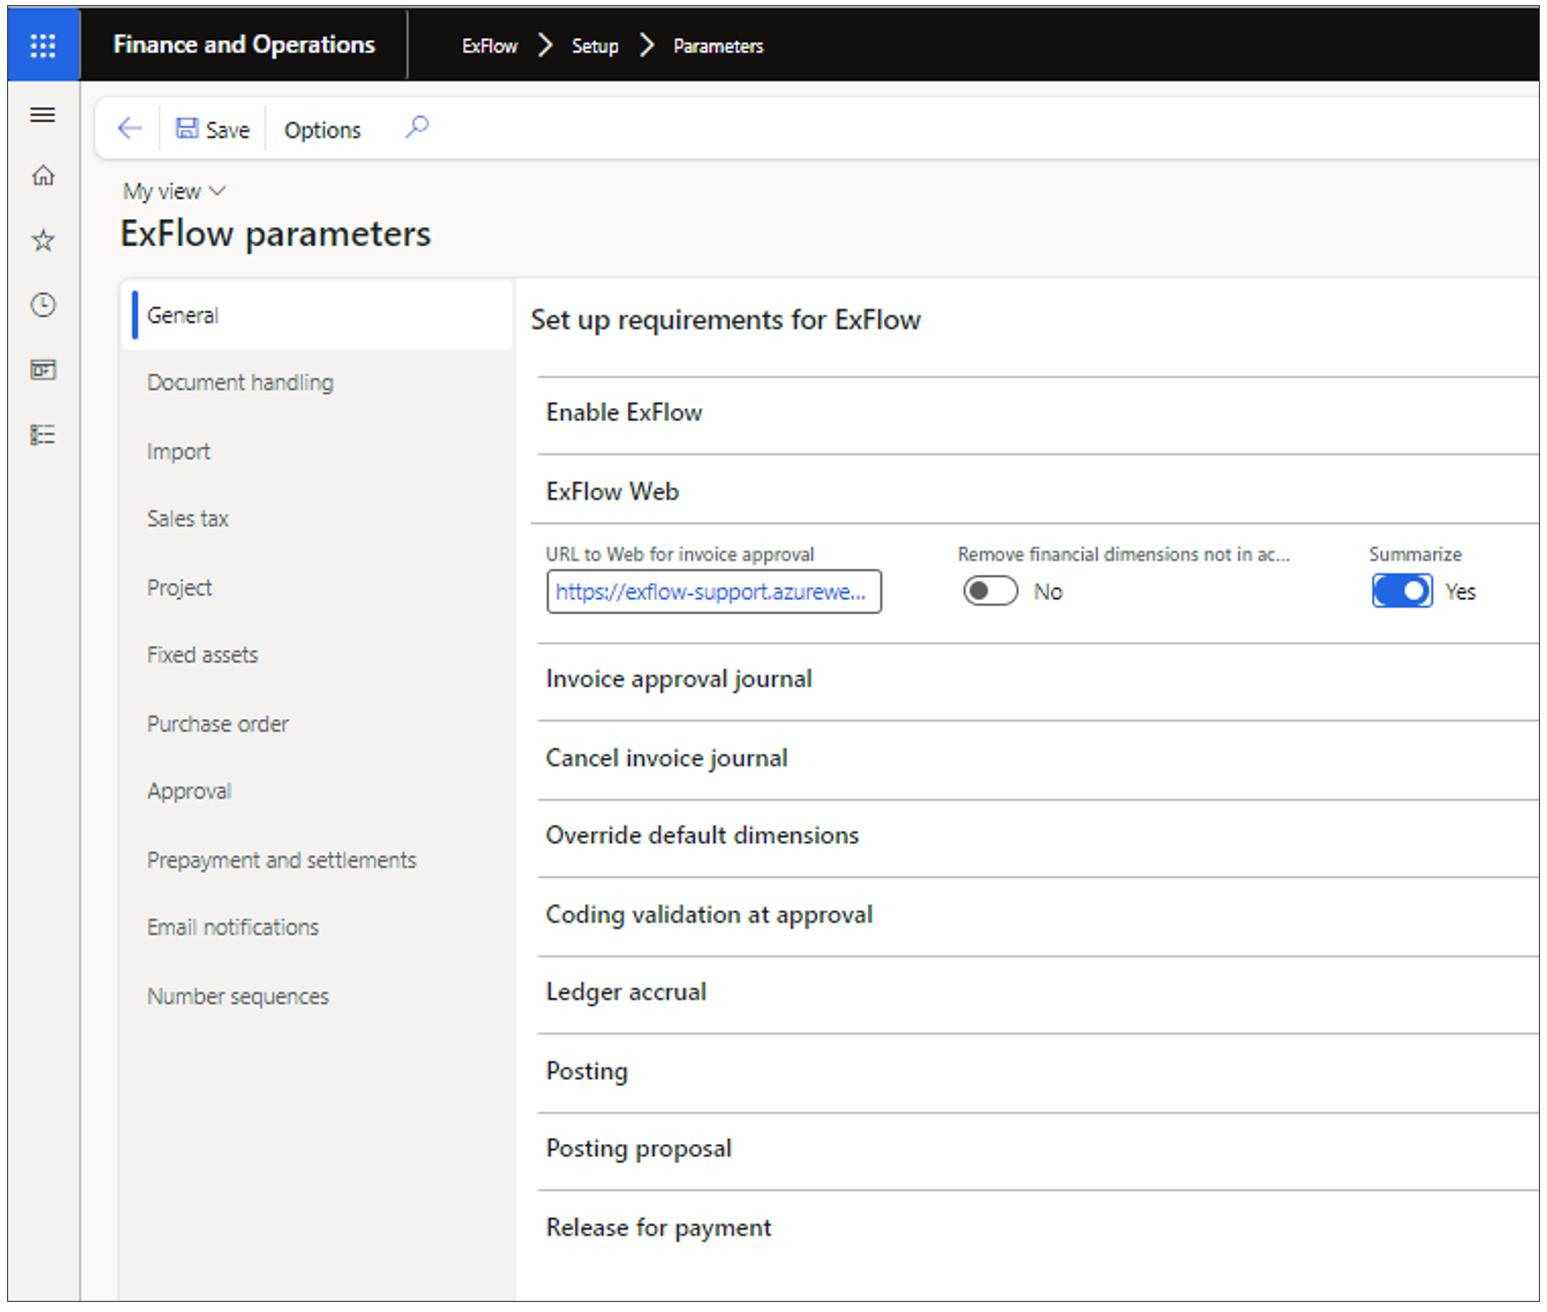Click Parameters in the breadcrumb
Viewport: 1547px width, 1312px height.
[x=718, y=46]
